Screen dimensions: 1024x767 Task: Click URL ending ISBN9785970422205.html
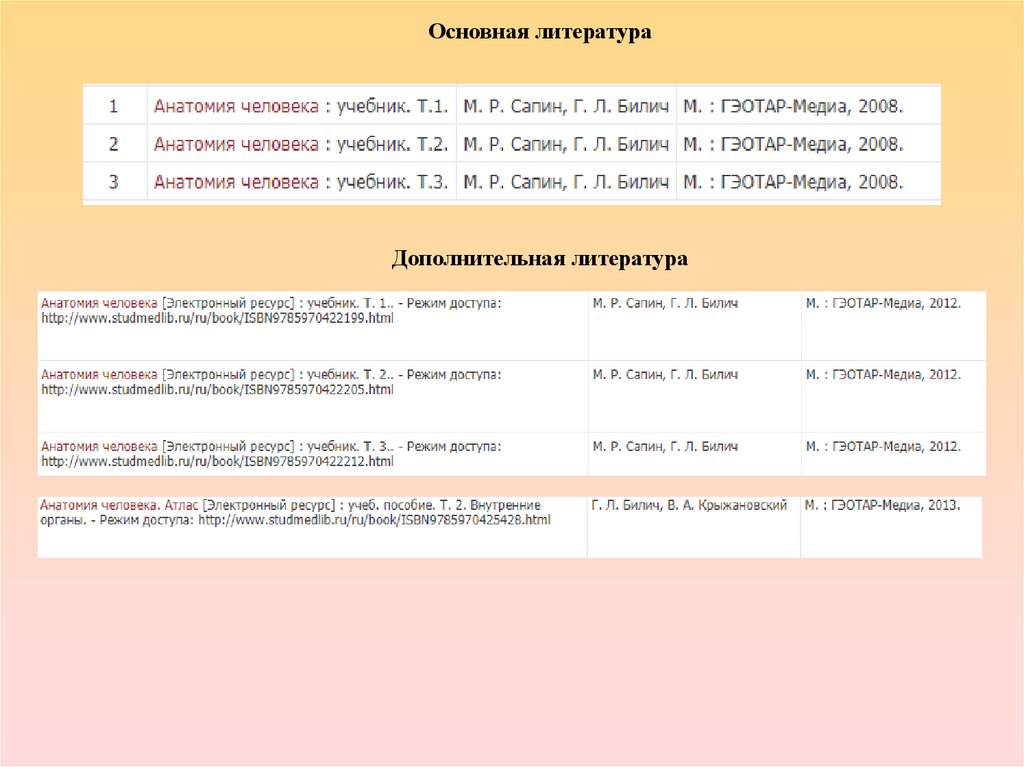click(x=217, y=390)
